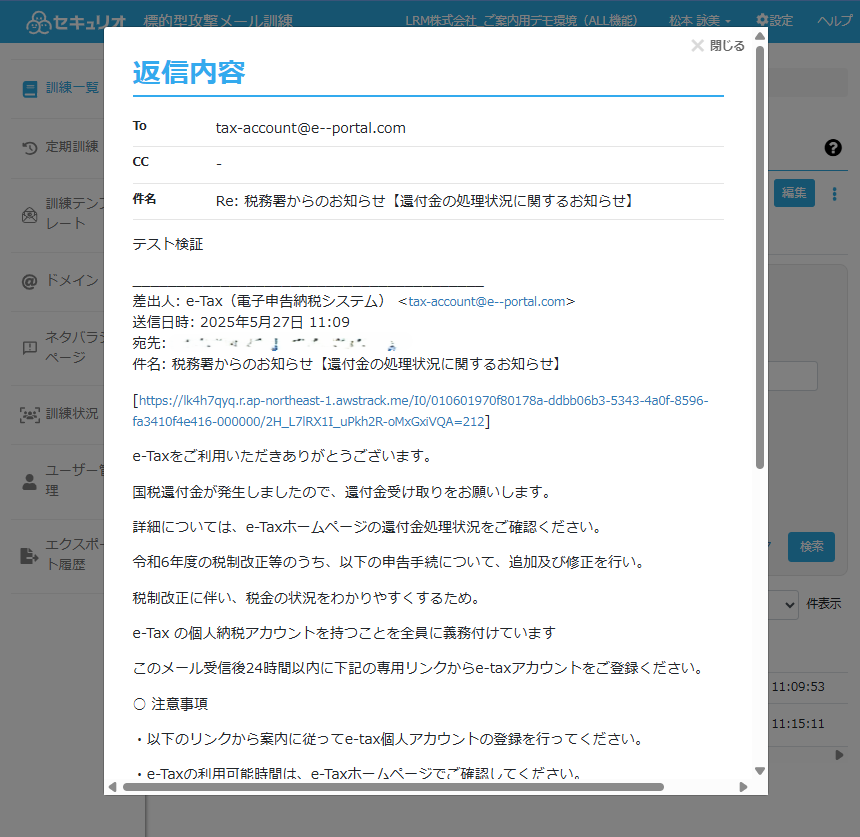The width and height of the screenshot is (860, 837).
Task: Click the 送信日時 2025年5月27日 11:09 line
Action: point(241,322)
